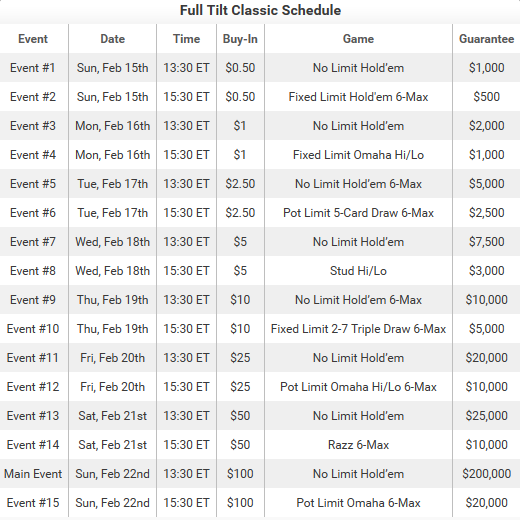Click Fixed Limit Omaha Hi/Lo game cell
The height and width of the screenshot is (520, 520).
[x=358, y=155]
